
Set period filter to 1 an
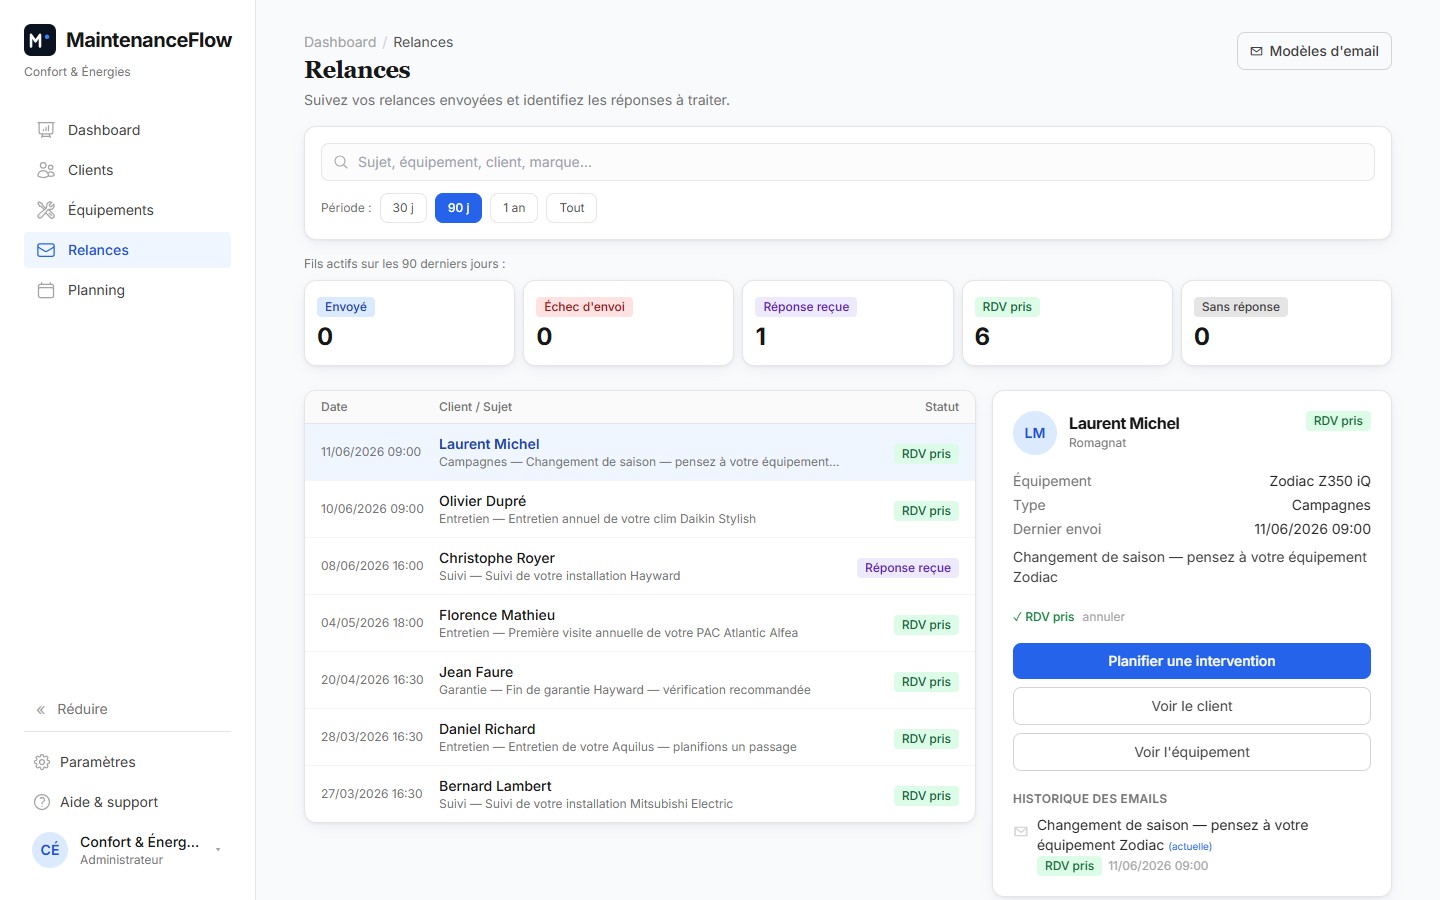coord(514,208)
